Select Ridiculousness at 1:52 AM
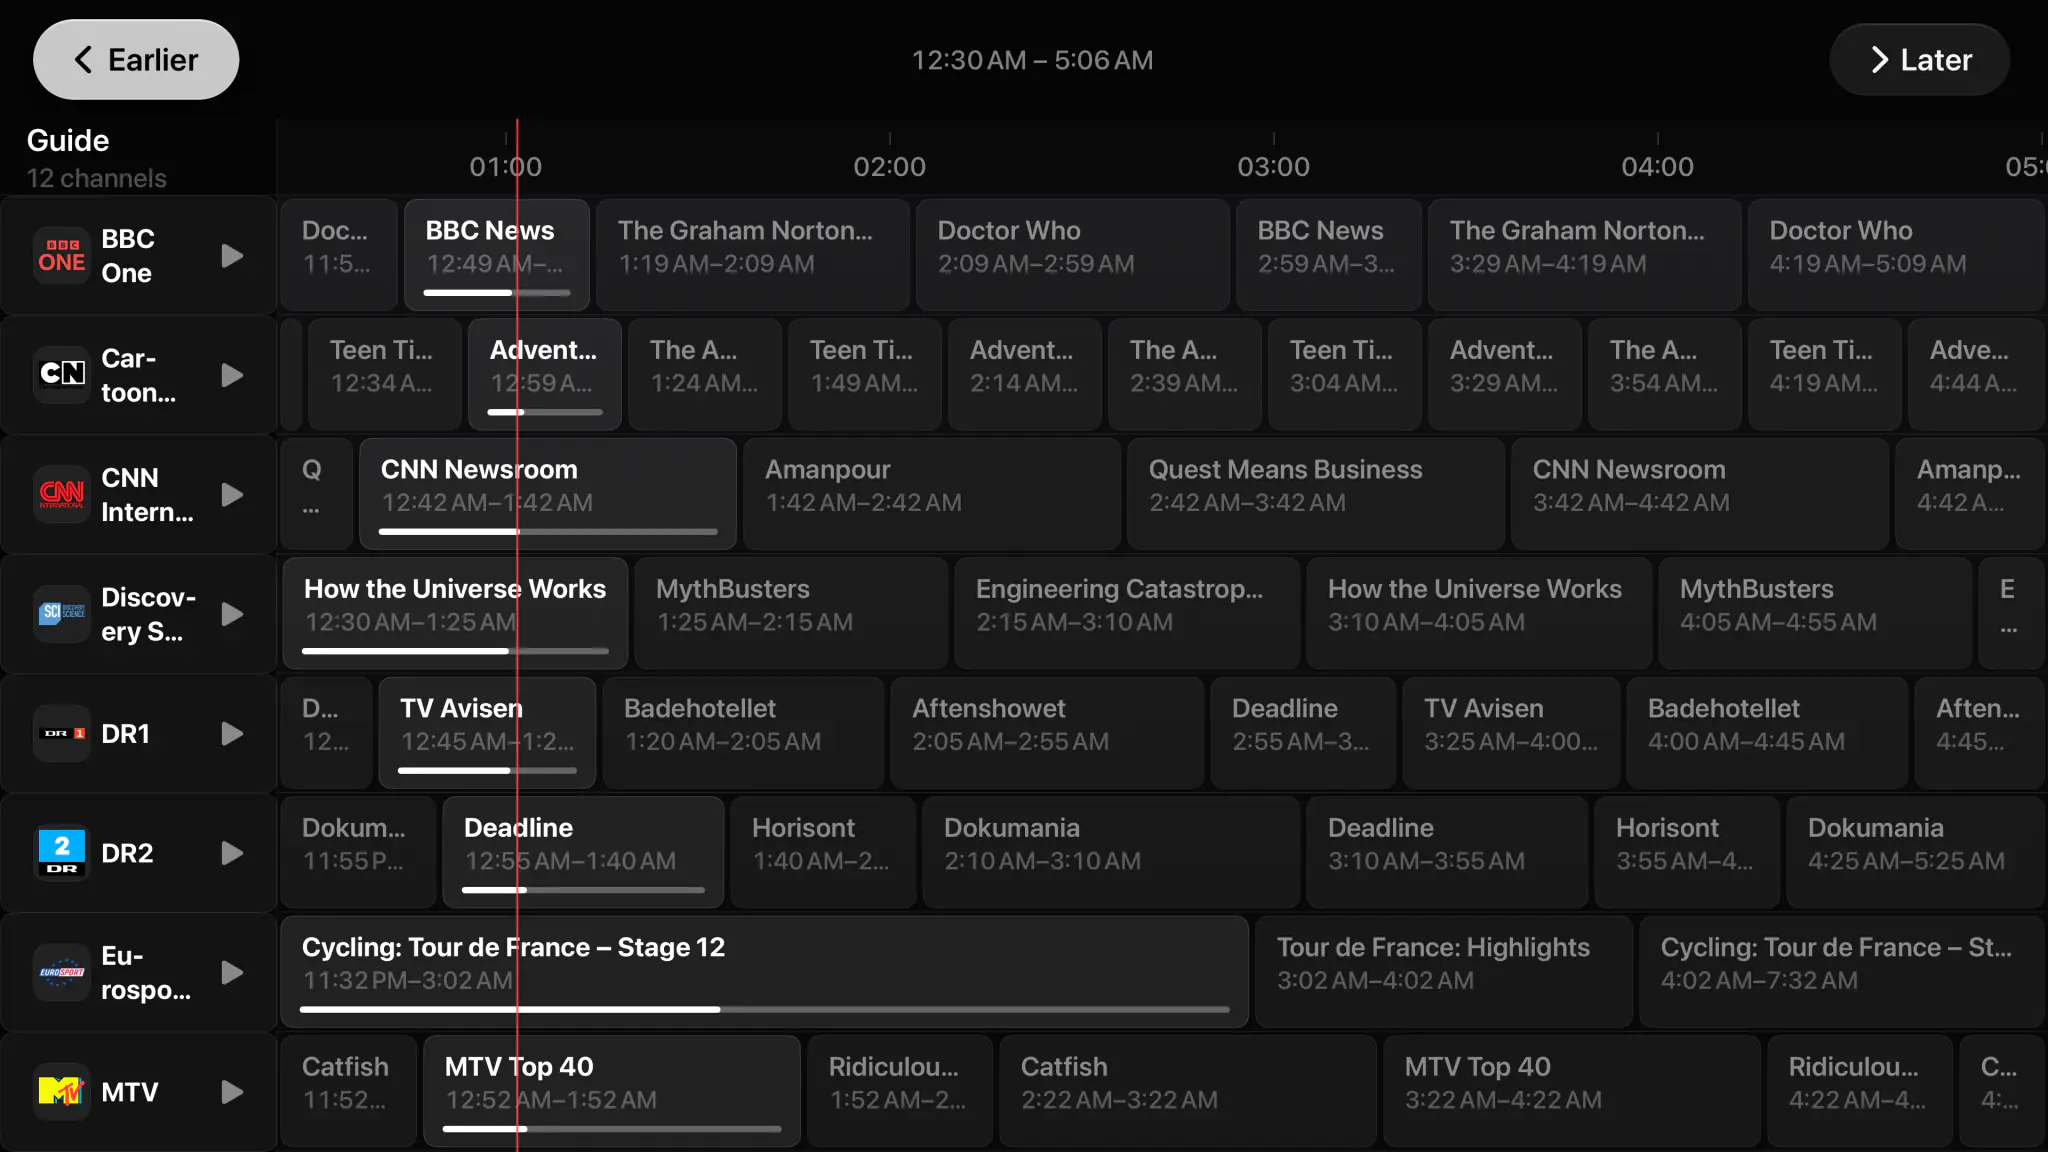The image size is (2048, 1152). click(900, 1091)
